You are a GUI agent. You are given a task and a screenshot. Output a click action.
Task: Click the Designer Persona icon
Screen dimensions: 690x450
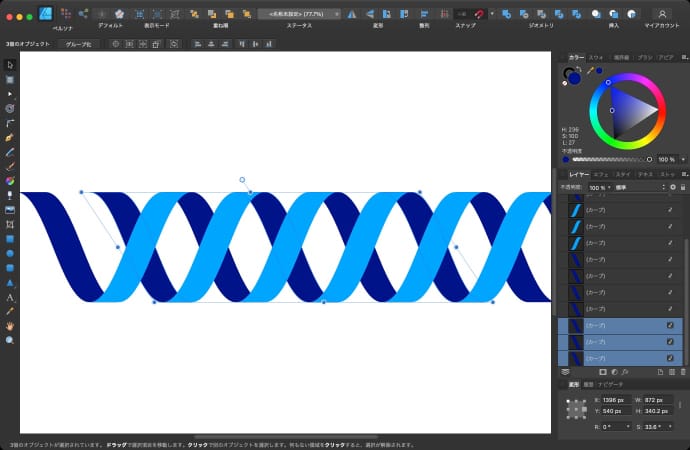45,14
